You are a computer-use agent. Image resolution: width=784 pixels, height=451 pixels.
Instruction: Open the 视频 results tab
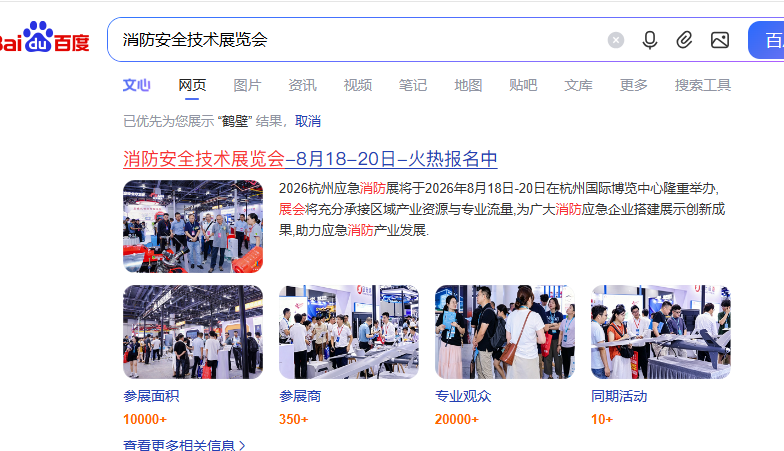pos(358,85)
